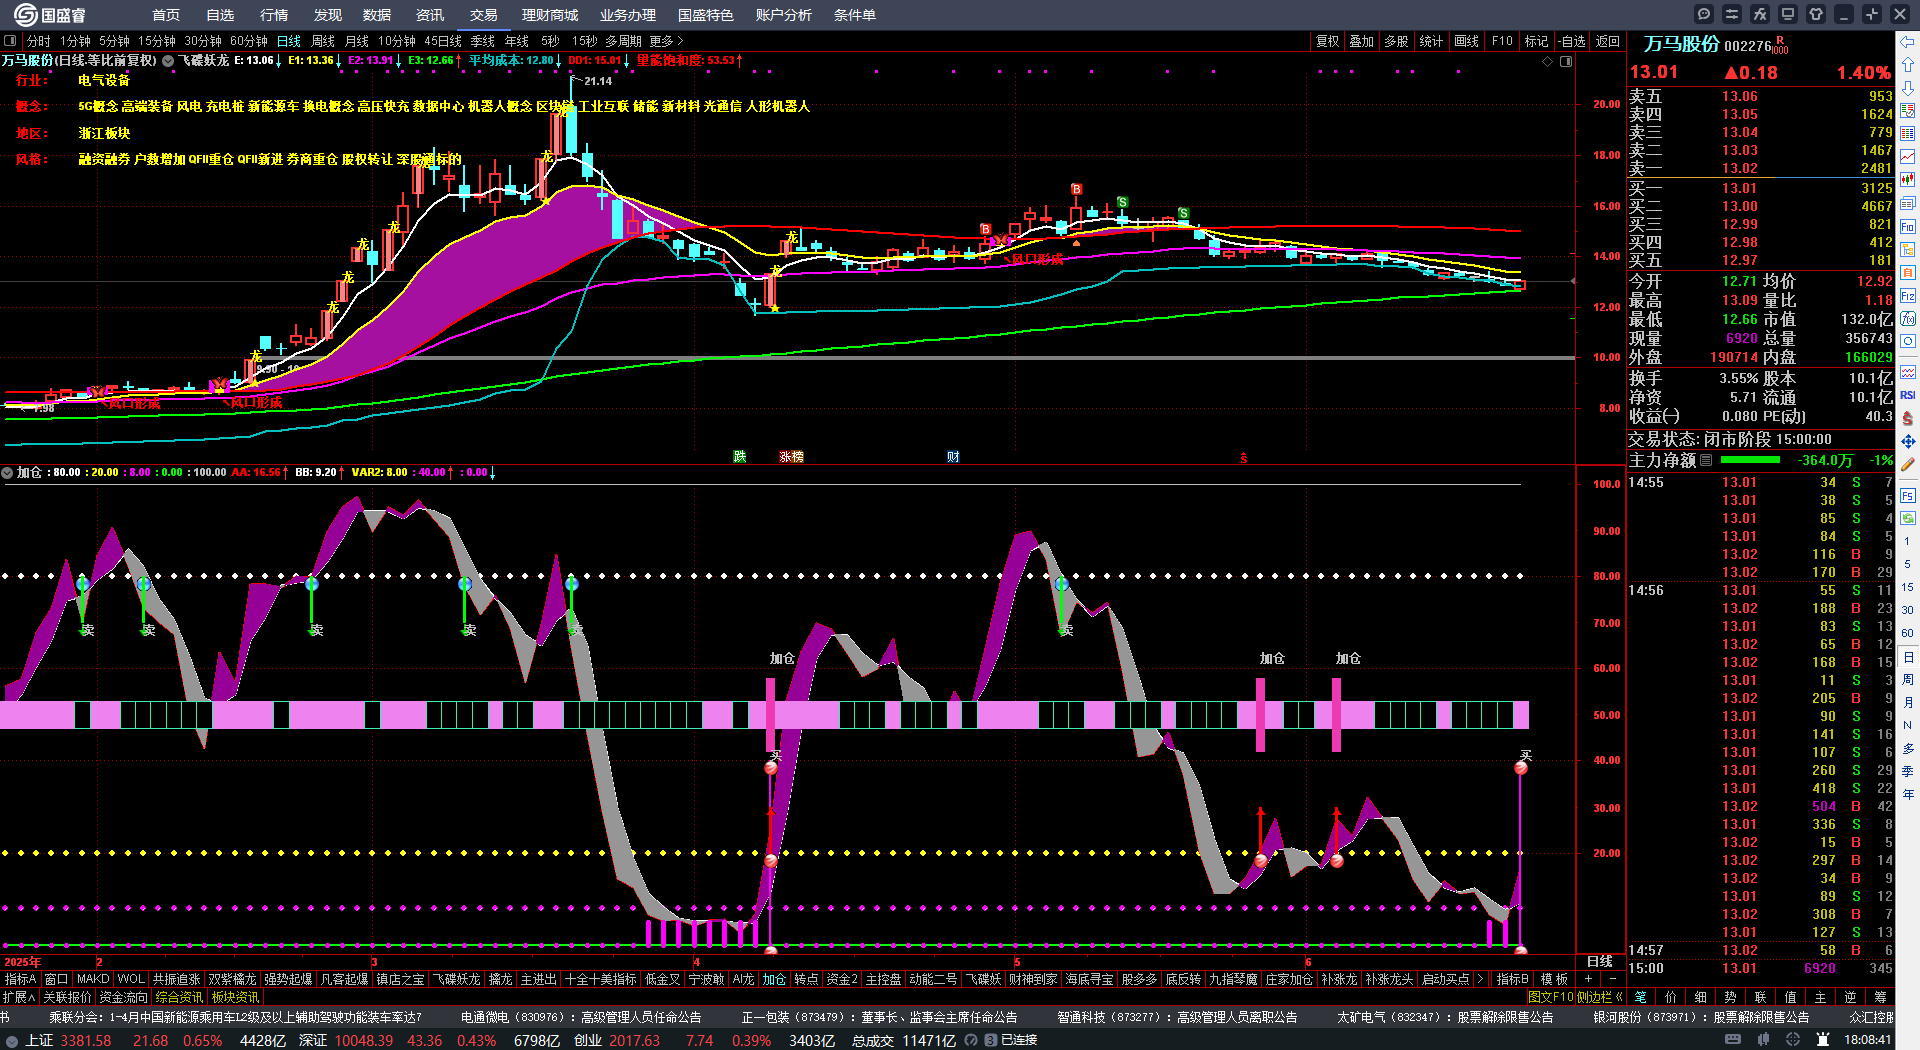Image resolution: width=1920 pixels, height=1050 pixels.
Task: Show more indicator tabs with the arrow
Action: pos(1481,979)
